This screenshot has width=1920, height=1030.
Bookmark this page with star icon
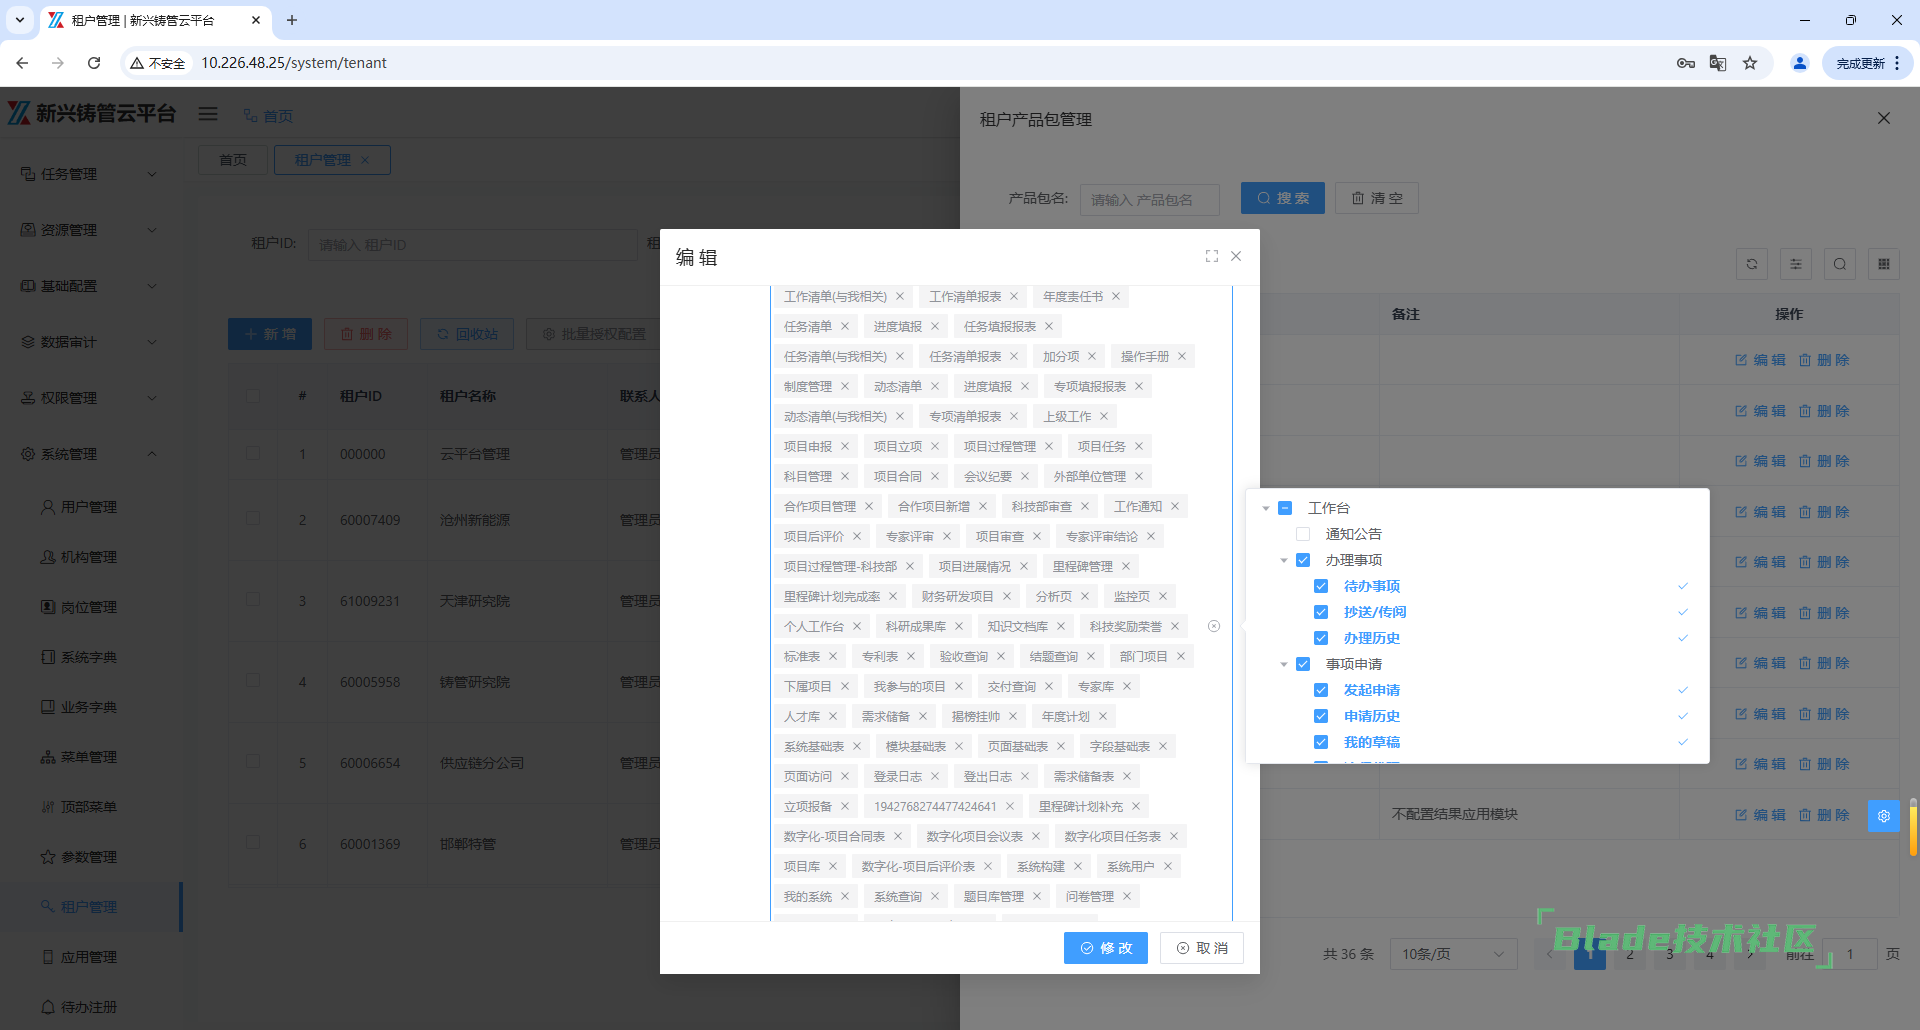click(x=1750, y=63)
